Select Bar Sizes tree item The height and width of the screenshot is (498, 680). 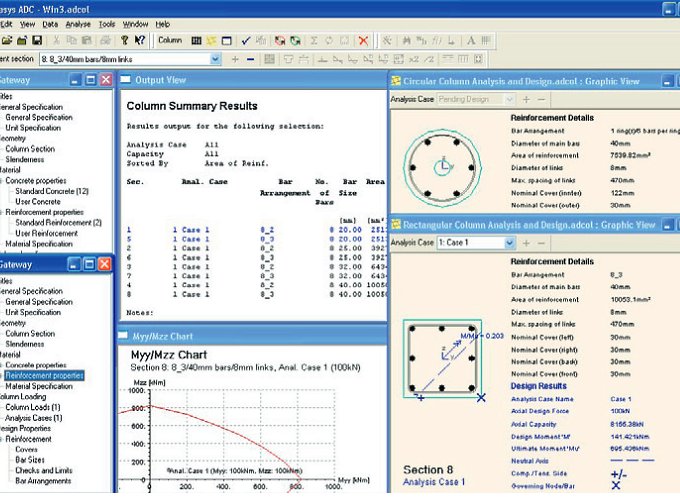coord(30,460)
